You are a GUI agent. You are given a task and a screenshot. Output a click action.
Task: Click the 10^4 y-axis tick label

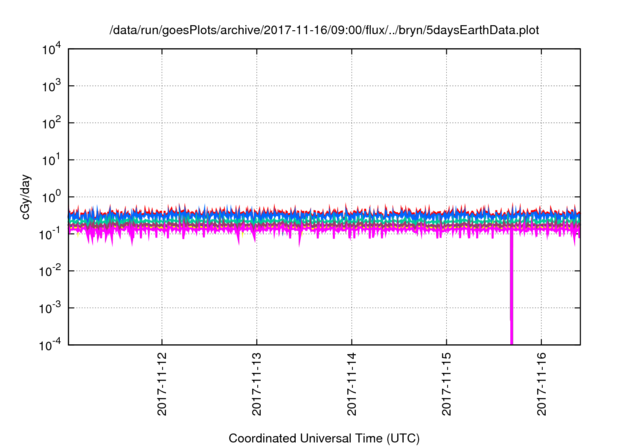pos(51,50)
